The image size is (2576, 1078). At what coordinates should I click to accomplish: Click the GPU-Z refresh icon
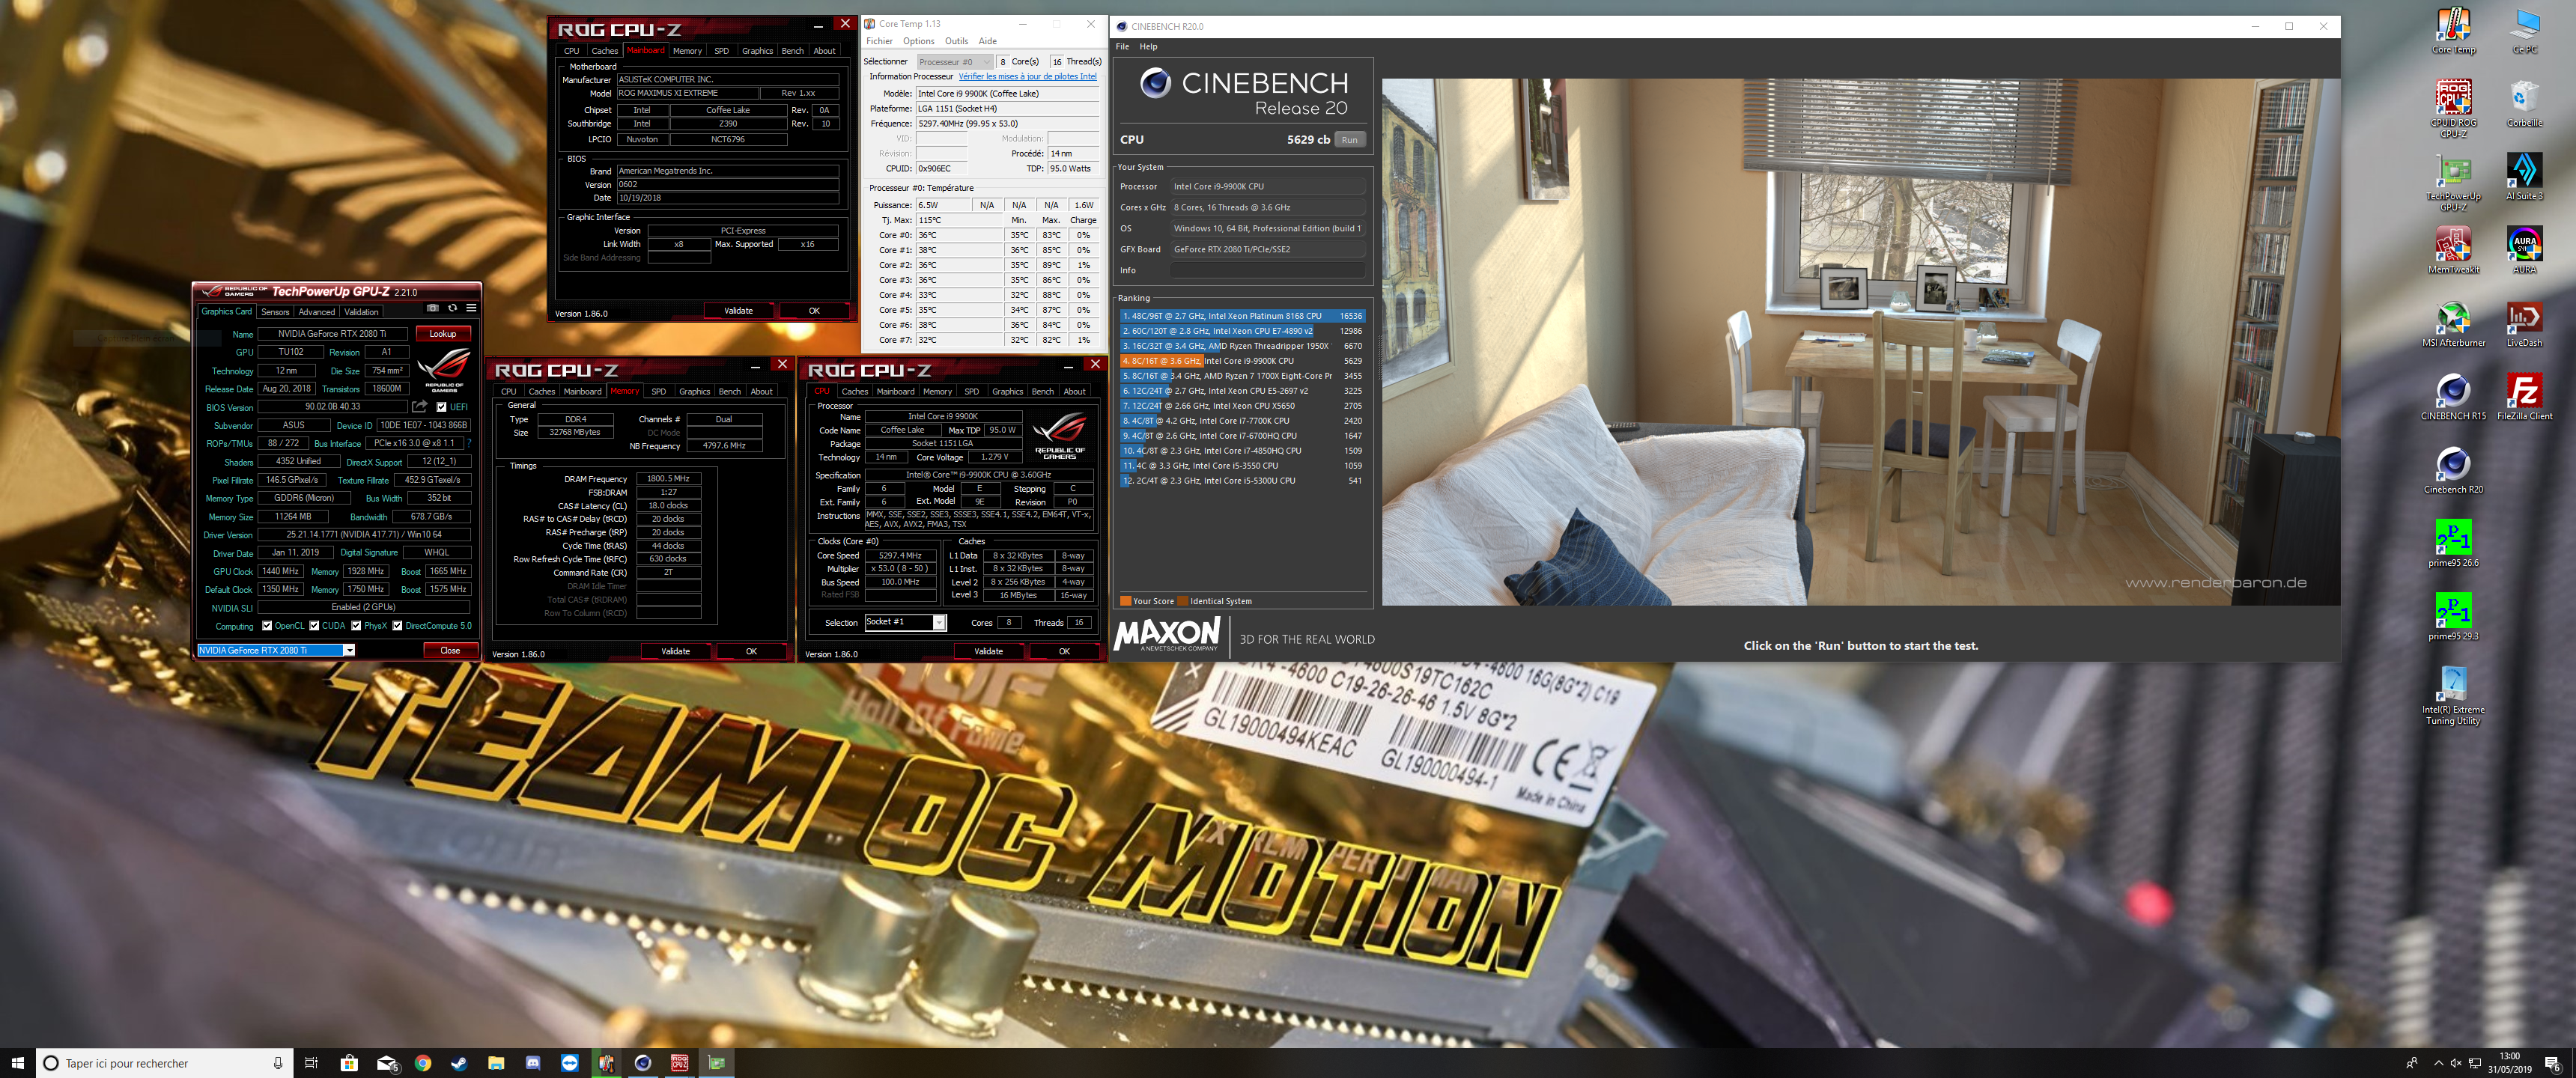tap(452, 308)
